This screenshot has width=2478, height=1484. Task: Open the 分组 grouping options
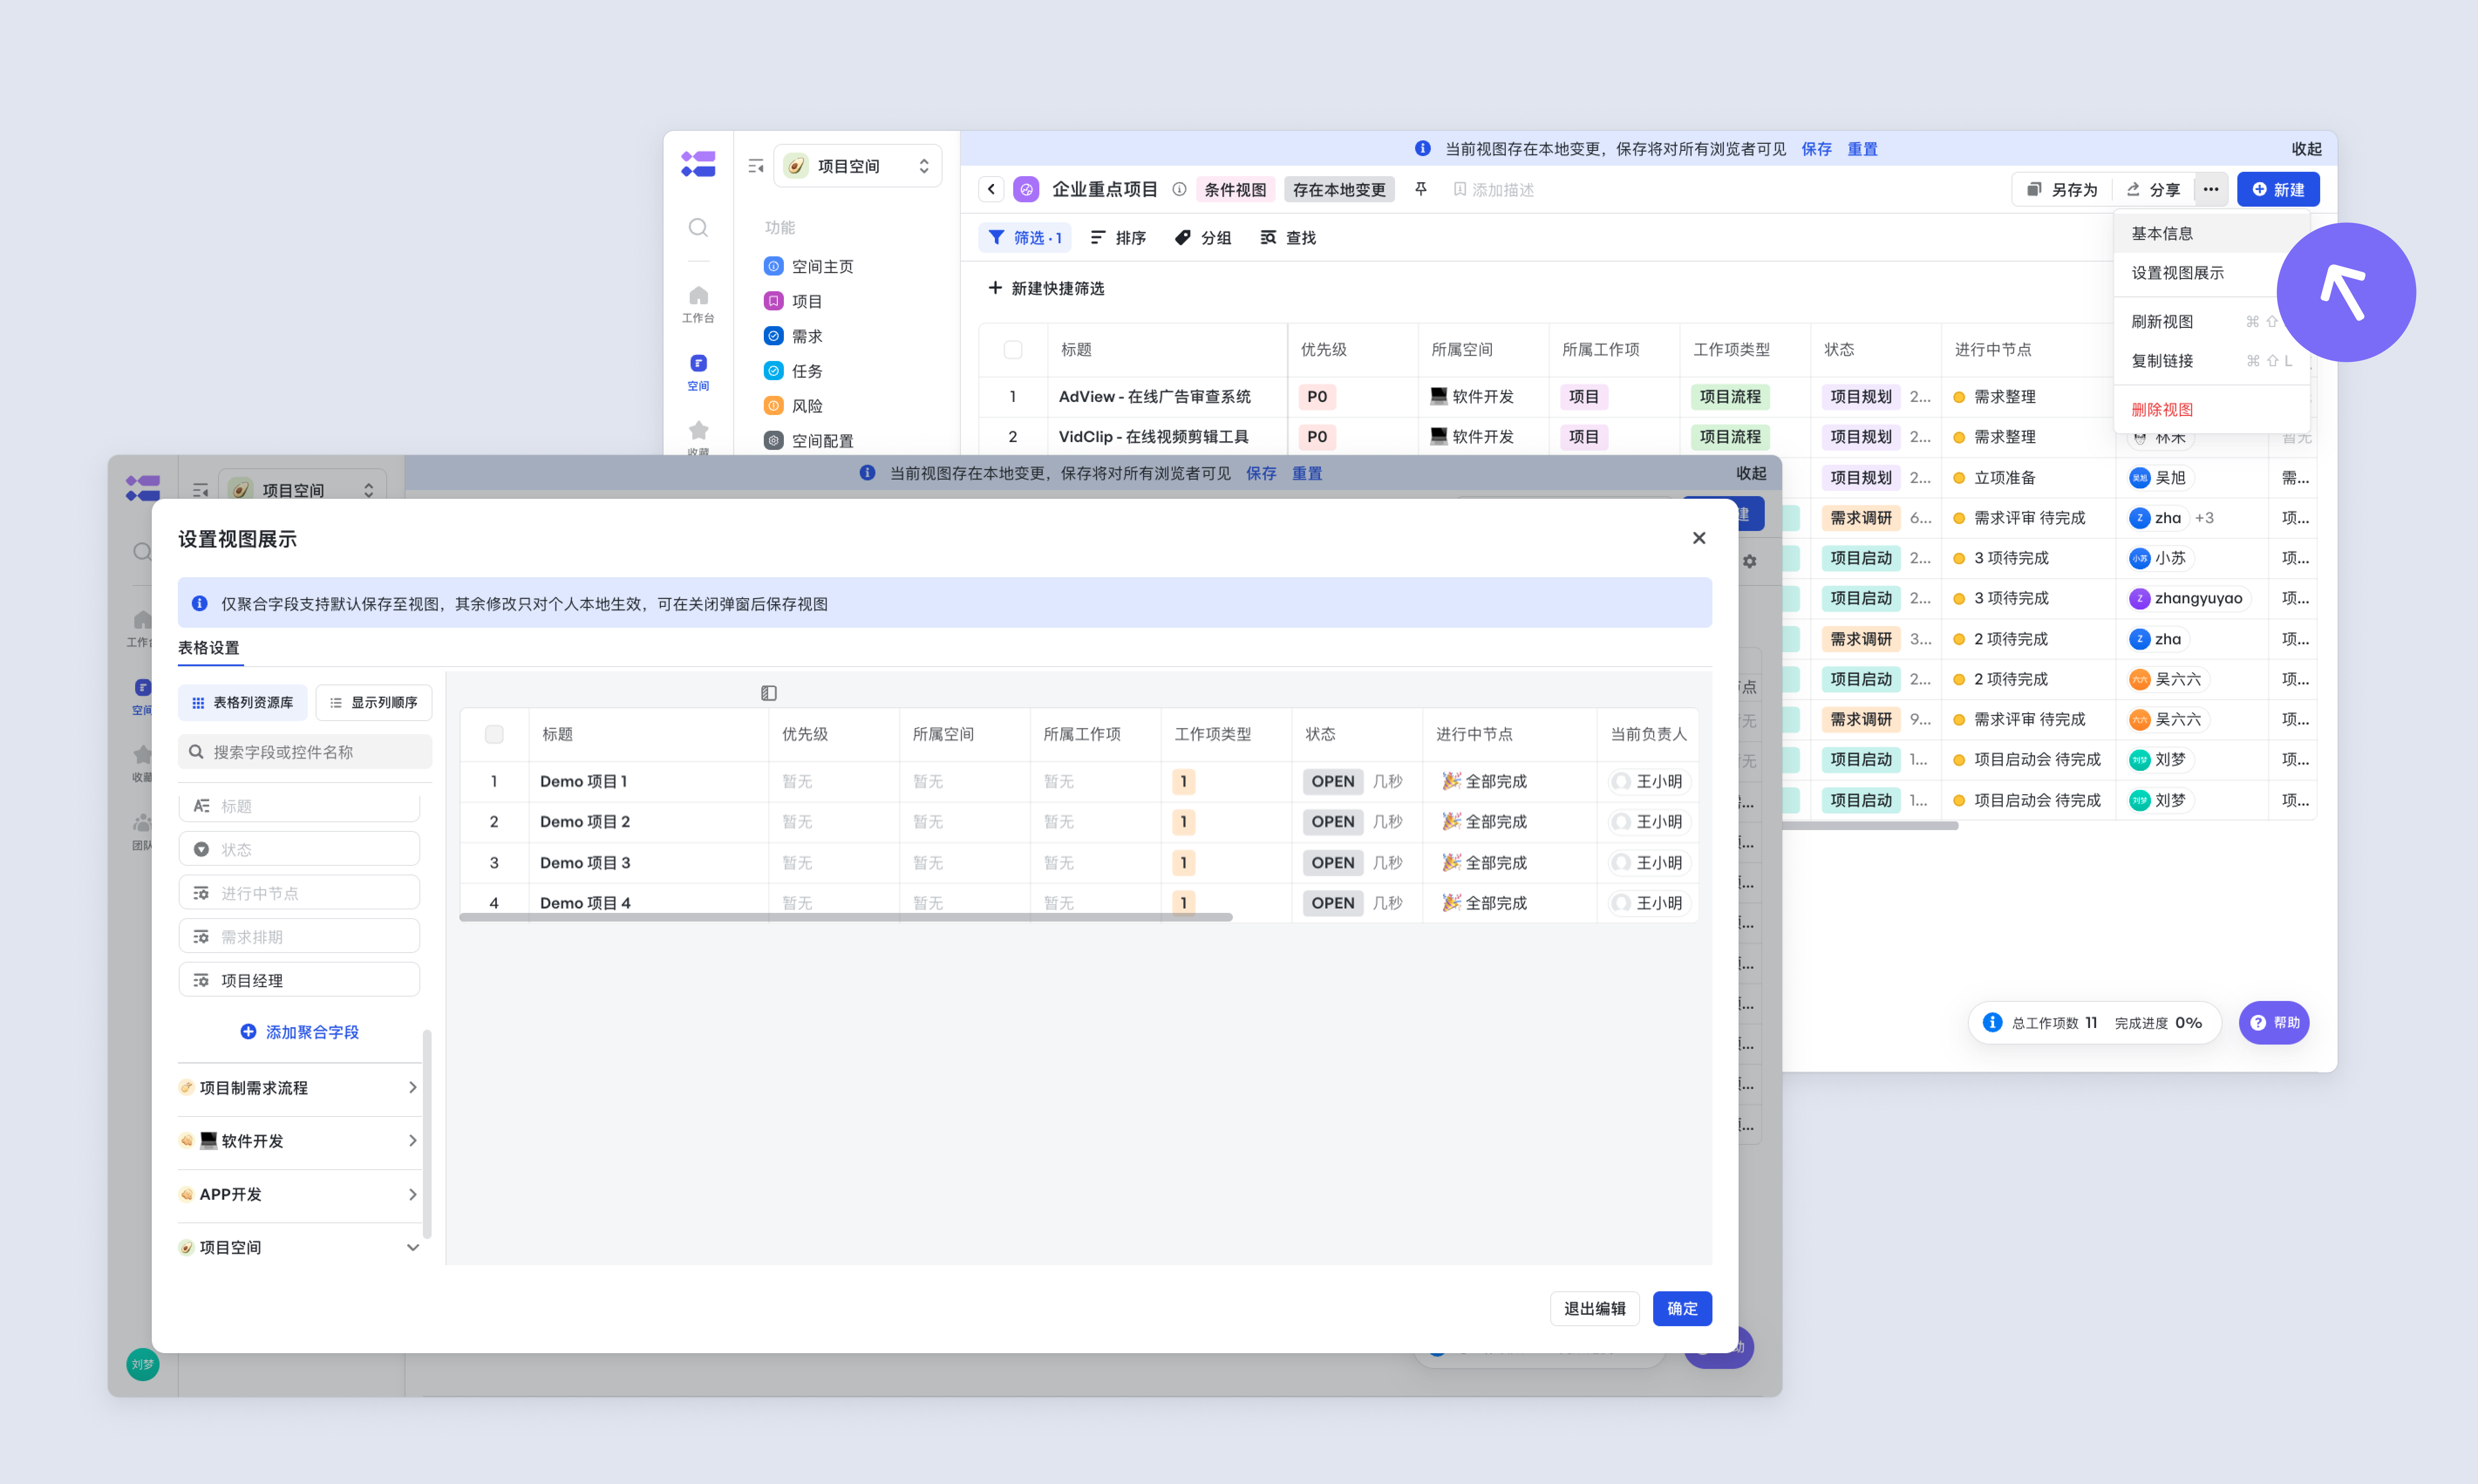pyautogui.click(x=1203, y=238)
